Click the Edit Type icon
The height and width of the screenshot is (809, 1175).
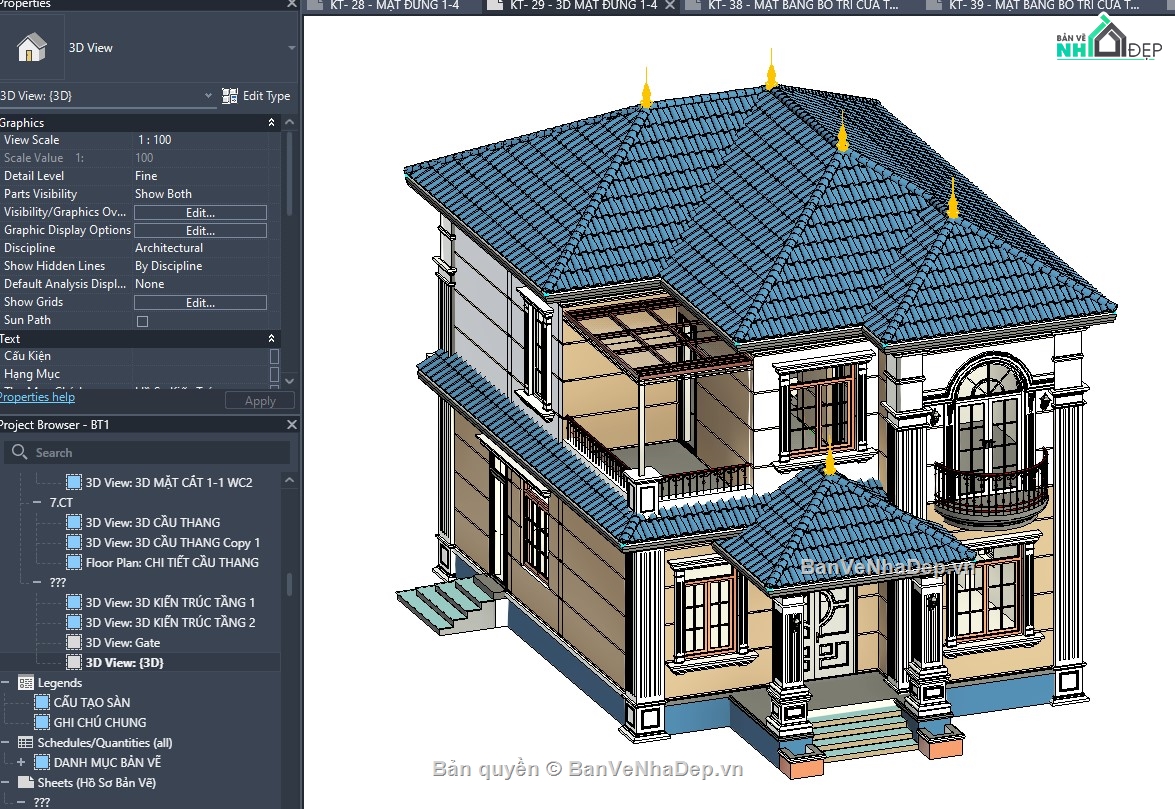pyautogui.click(x=230, y=96)
